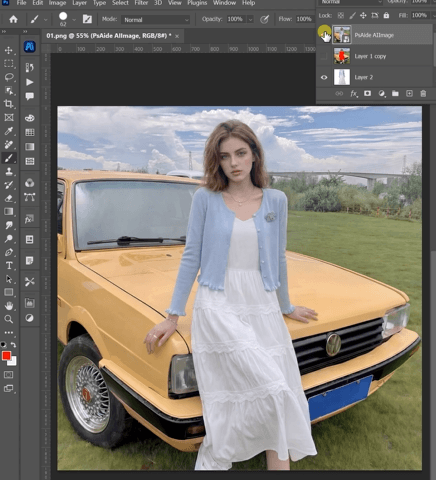Click the Home button in options bar
The image size is (436, 480).
[x=13, y=19]
